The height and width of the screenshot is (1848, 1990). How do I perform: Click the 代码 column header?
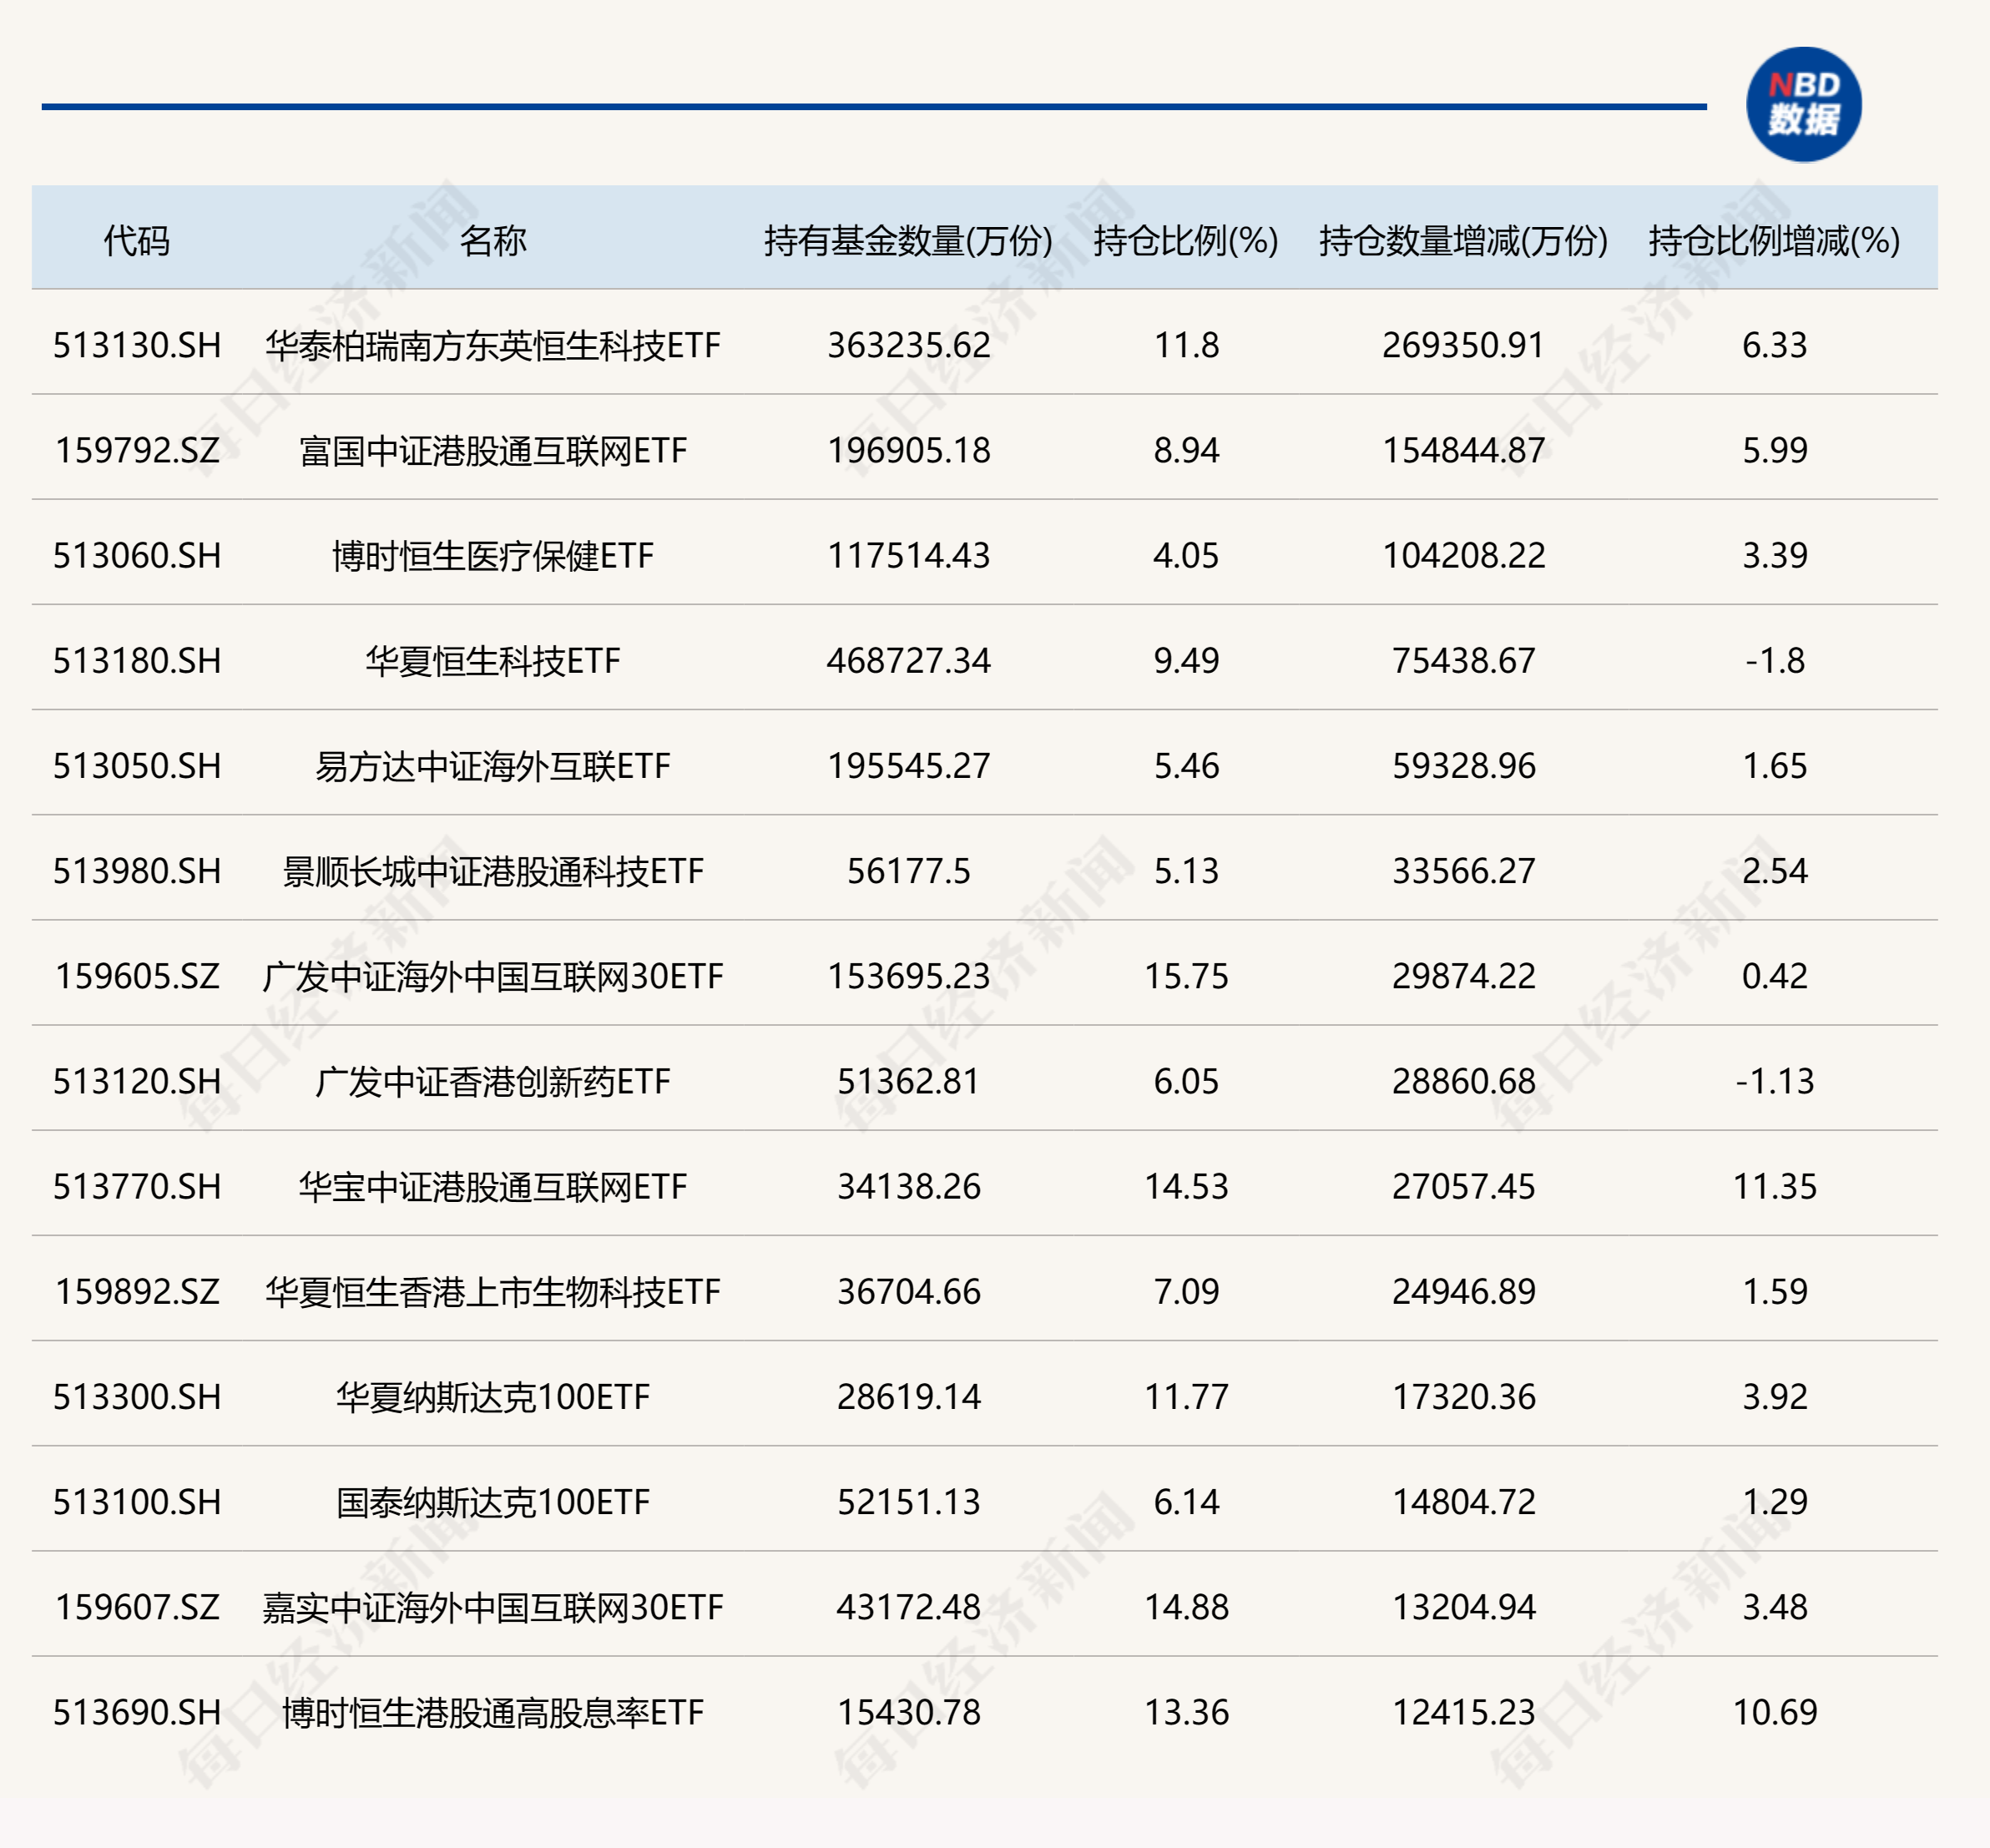[x=137, y=241]
